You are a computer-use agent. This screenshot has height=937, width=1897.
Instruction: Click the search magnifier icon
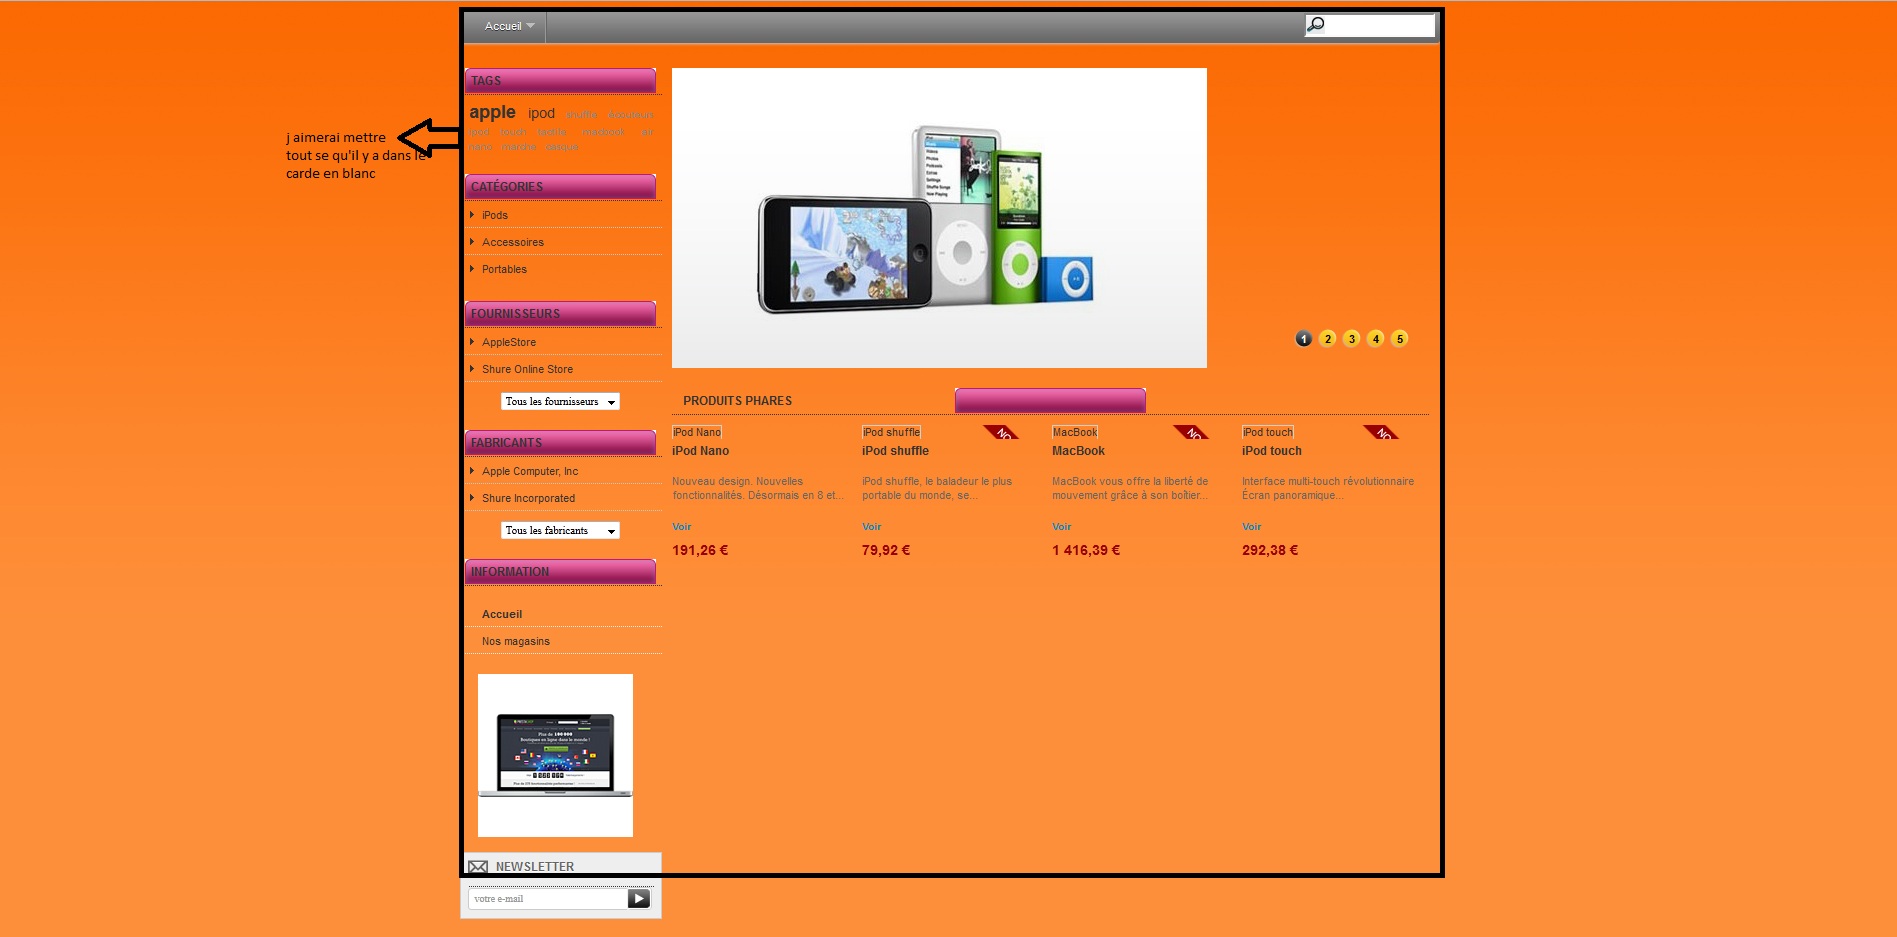[x=1316, y=25]
